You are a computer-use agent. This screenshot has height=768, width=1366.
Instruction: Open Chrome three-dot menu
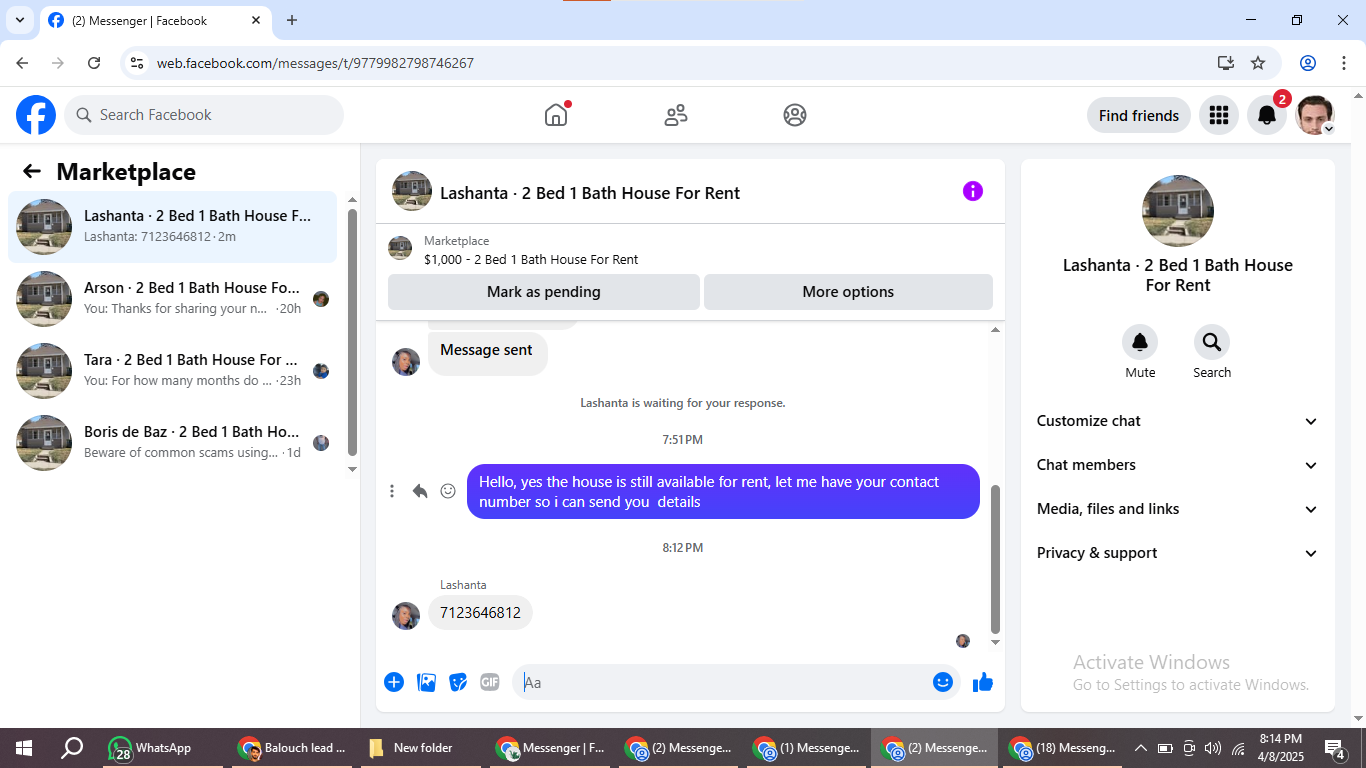[1342, 63]
